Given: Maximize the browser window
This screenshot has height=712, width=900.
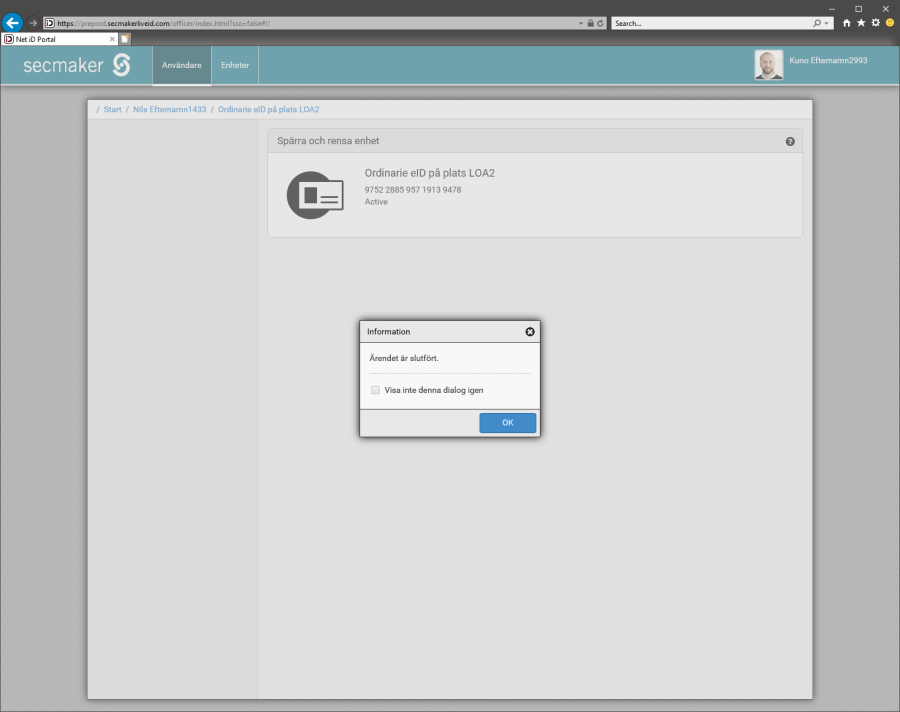Looking at the screenshot, I should [859, 9].
